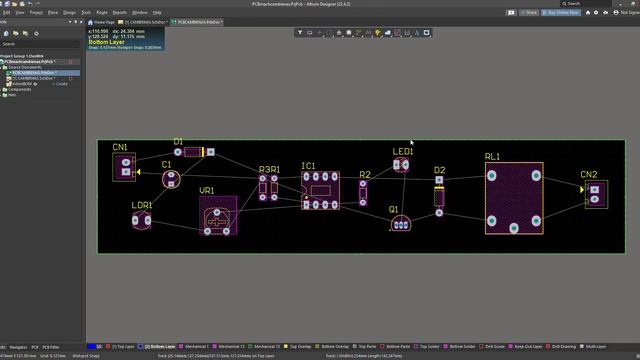Image resolution: width=640 pixels, height=360 pixels.
Task: Click the tune length icon in active bar
Action: tap(368, 33)
